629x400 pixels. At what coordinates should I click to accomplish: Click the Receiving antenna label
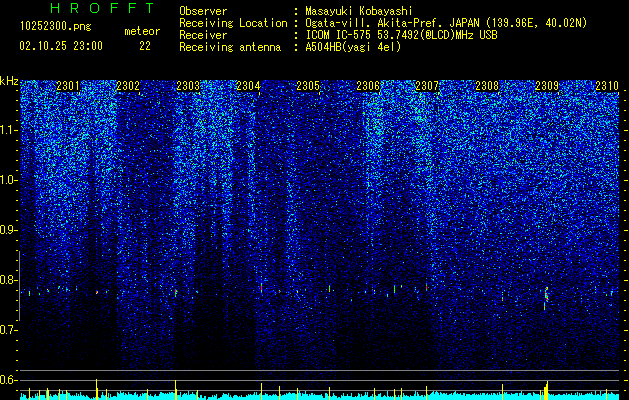tap(230, 47)
